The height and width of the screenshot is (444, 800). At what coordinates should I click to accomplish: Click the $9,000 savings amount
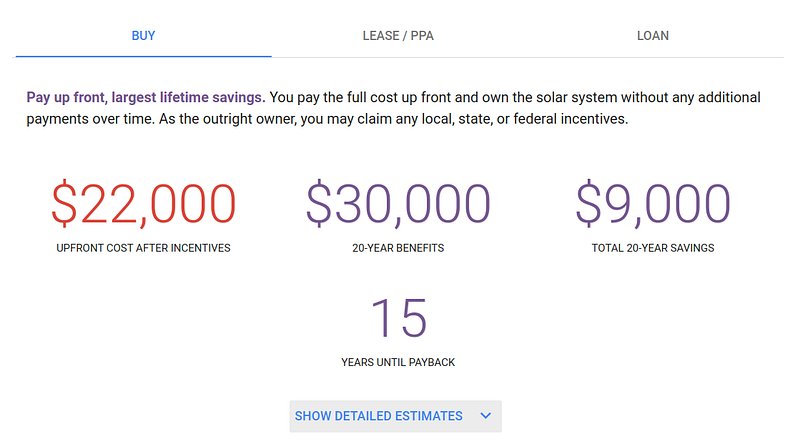(653, 203)
